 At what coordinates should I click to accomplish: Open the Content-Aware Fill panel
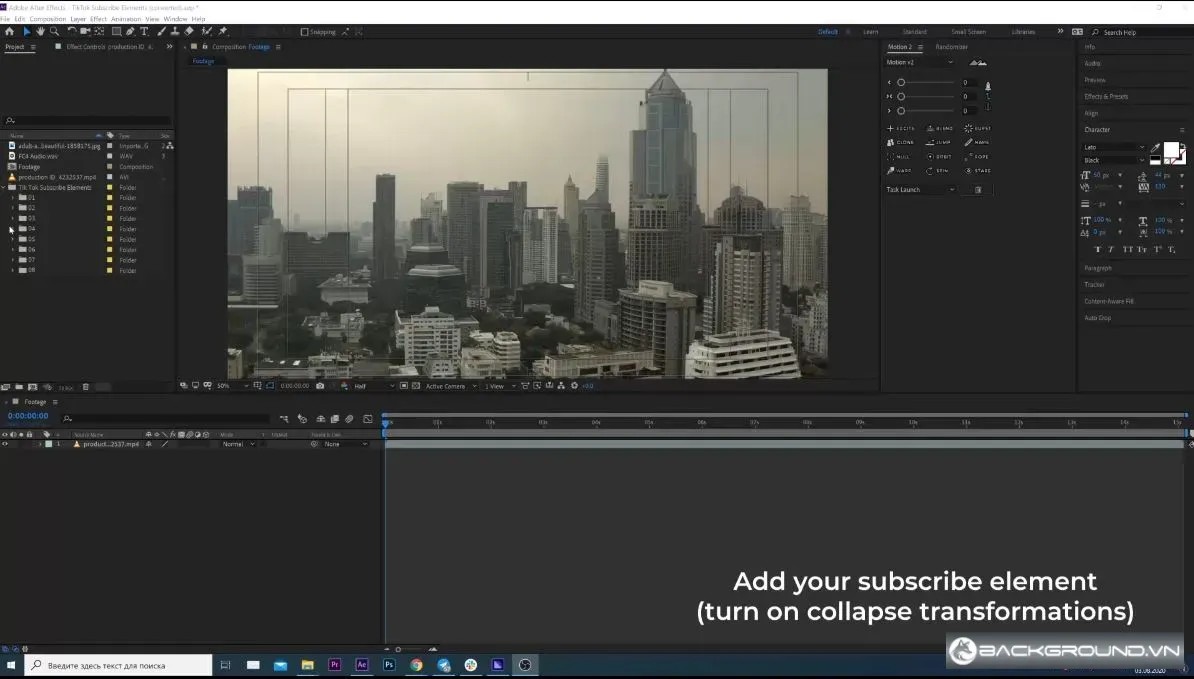point(1109,301)
